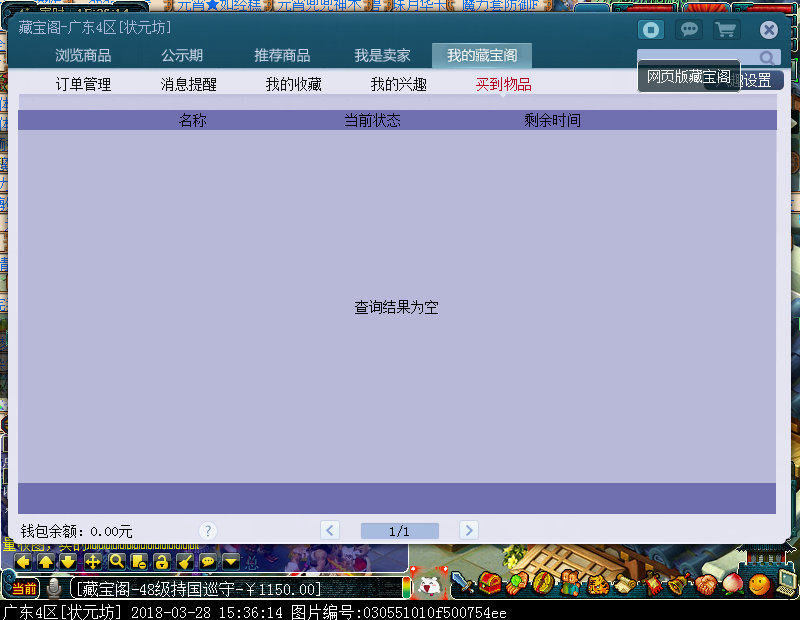Click the yellow broom clear-chat icon

[x=185, y=562]
